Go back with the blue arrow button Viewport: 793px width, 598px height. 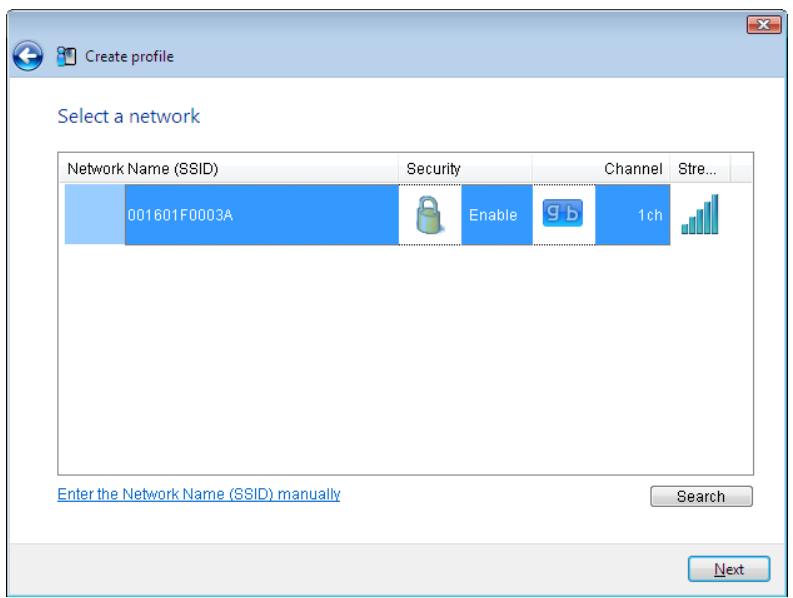[28, 56]
